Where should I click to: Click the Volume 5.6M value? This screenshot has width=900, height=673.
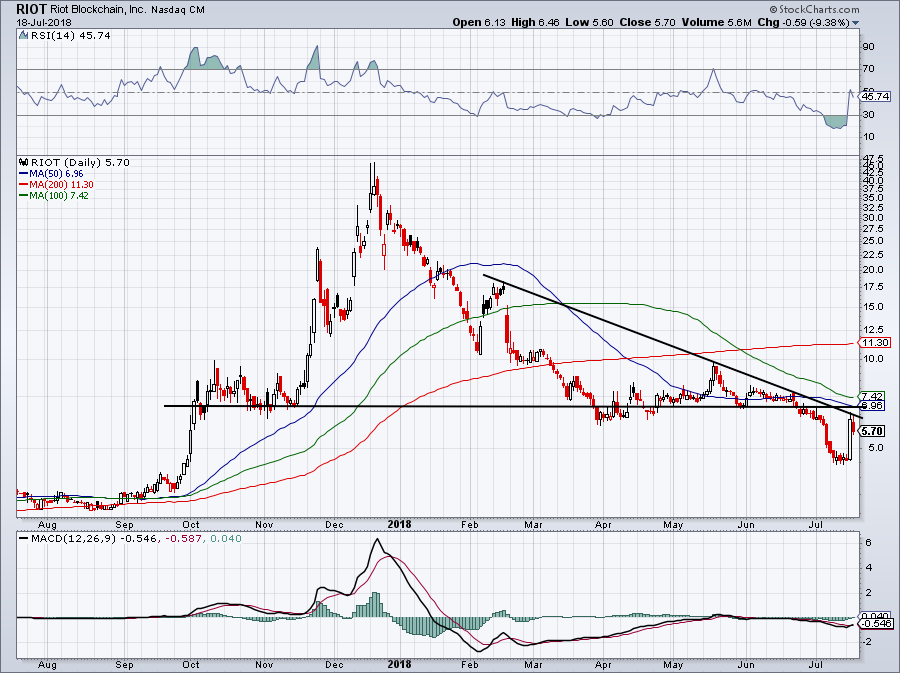tap(716, 22)
